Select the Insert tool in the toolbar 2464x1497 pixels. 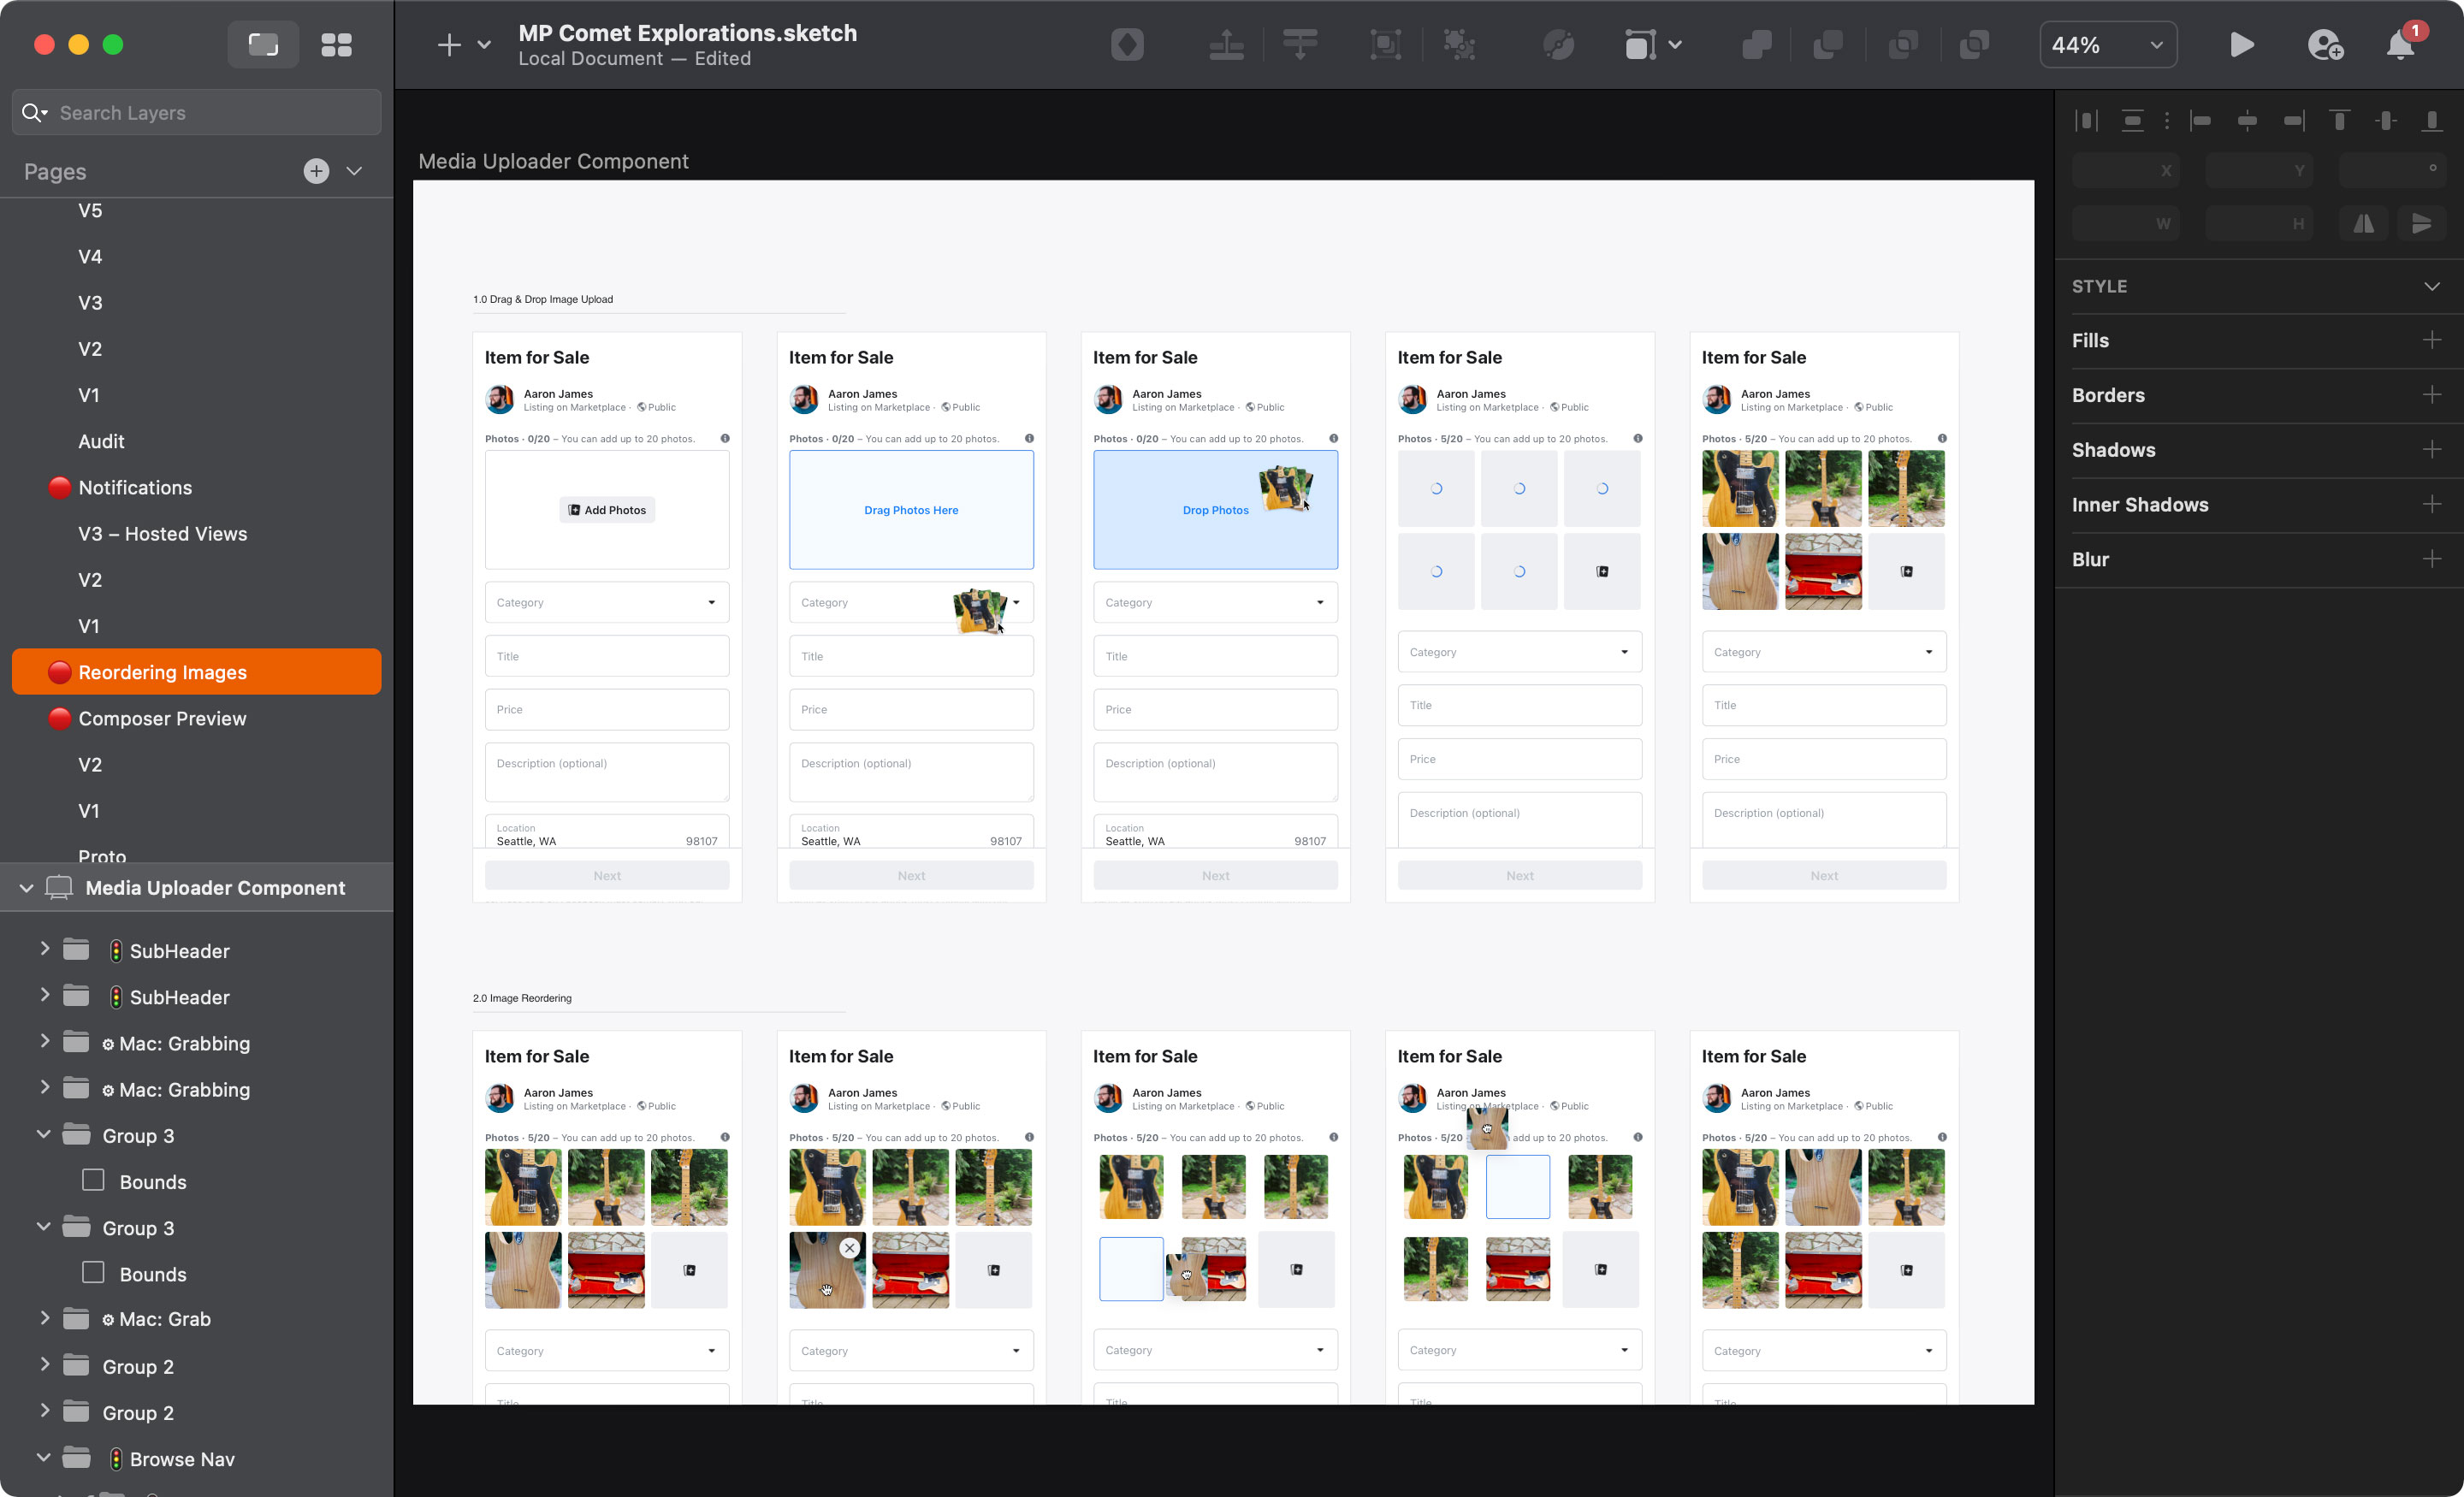pyautogui.click(x=448, y=45)
